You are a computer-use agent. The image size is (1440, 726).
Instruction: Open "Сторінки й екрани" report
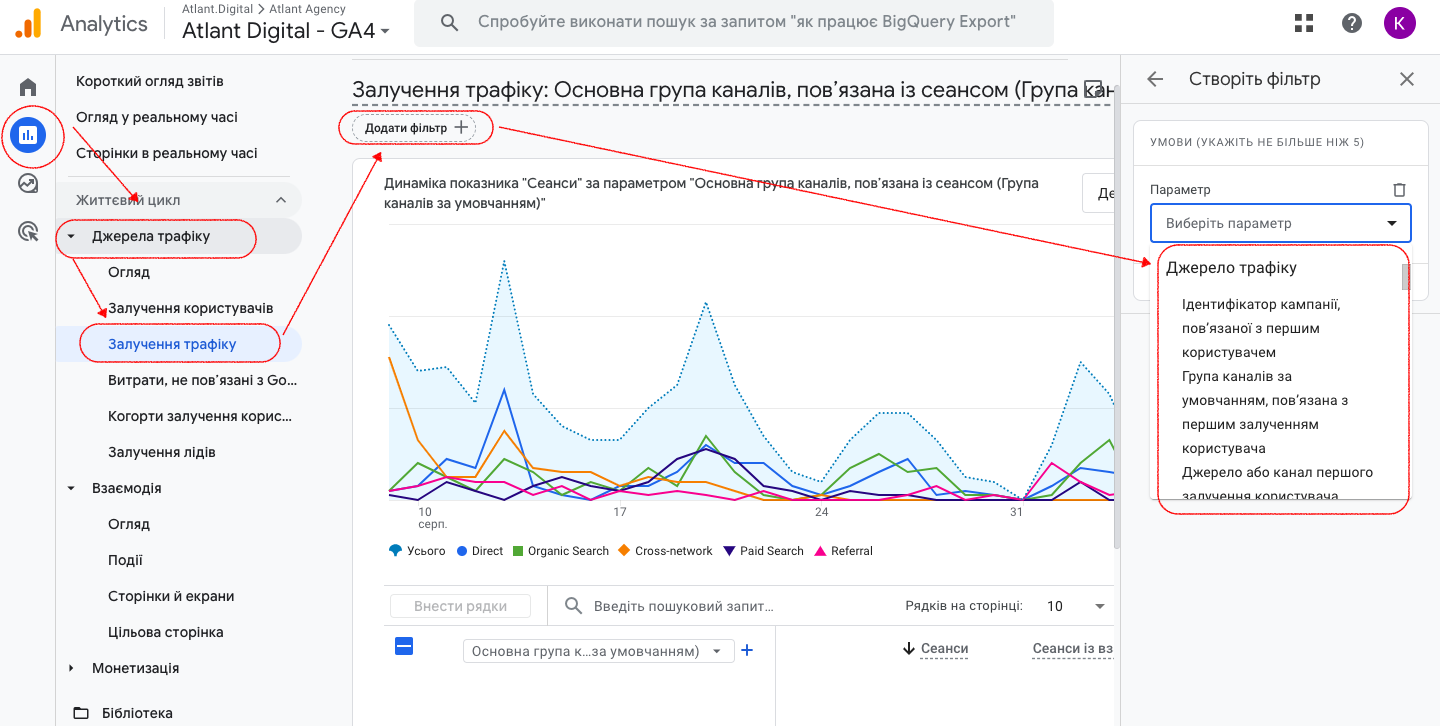pos(171,596)
